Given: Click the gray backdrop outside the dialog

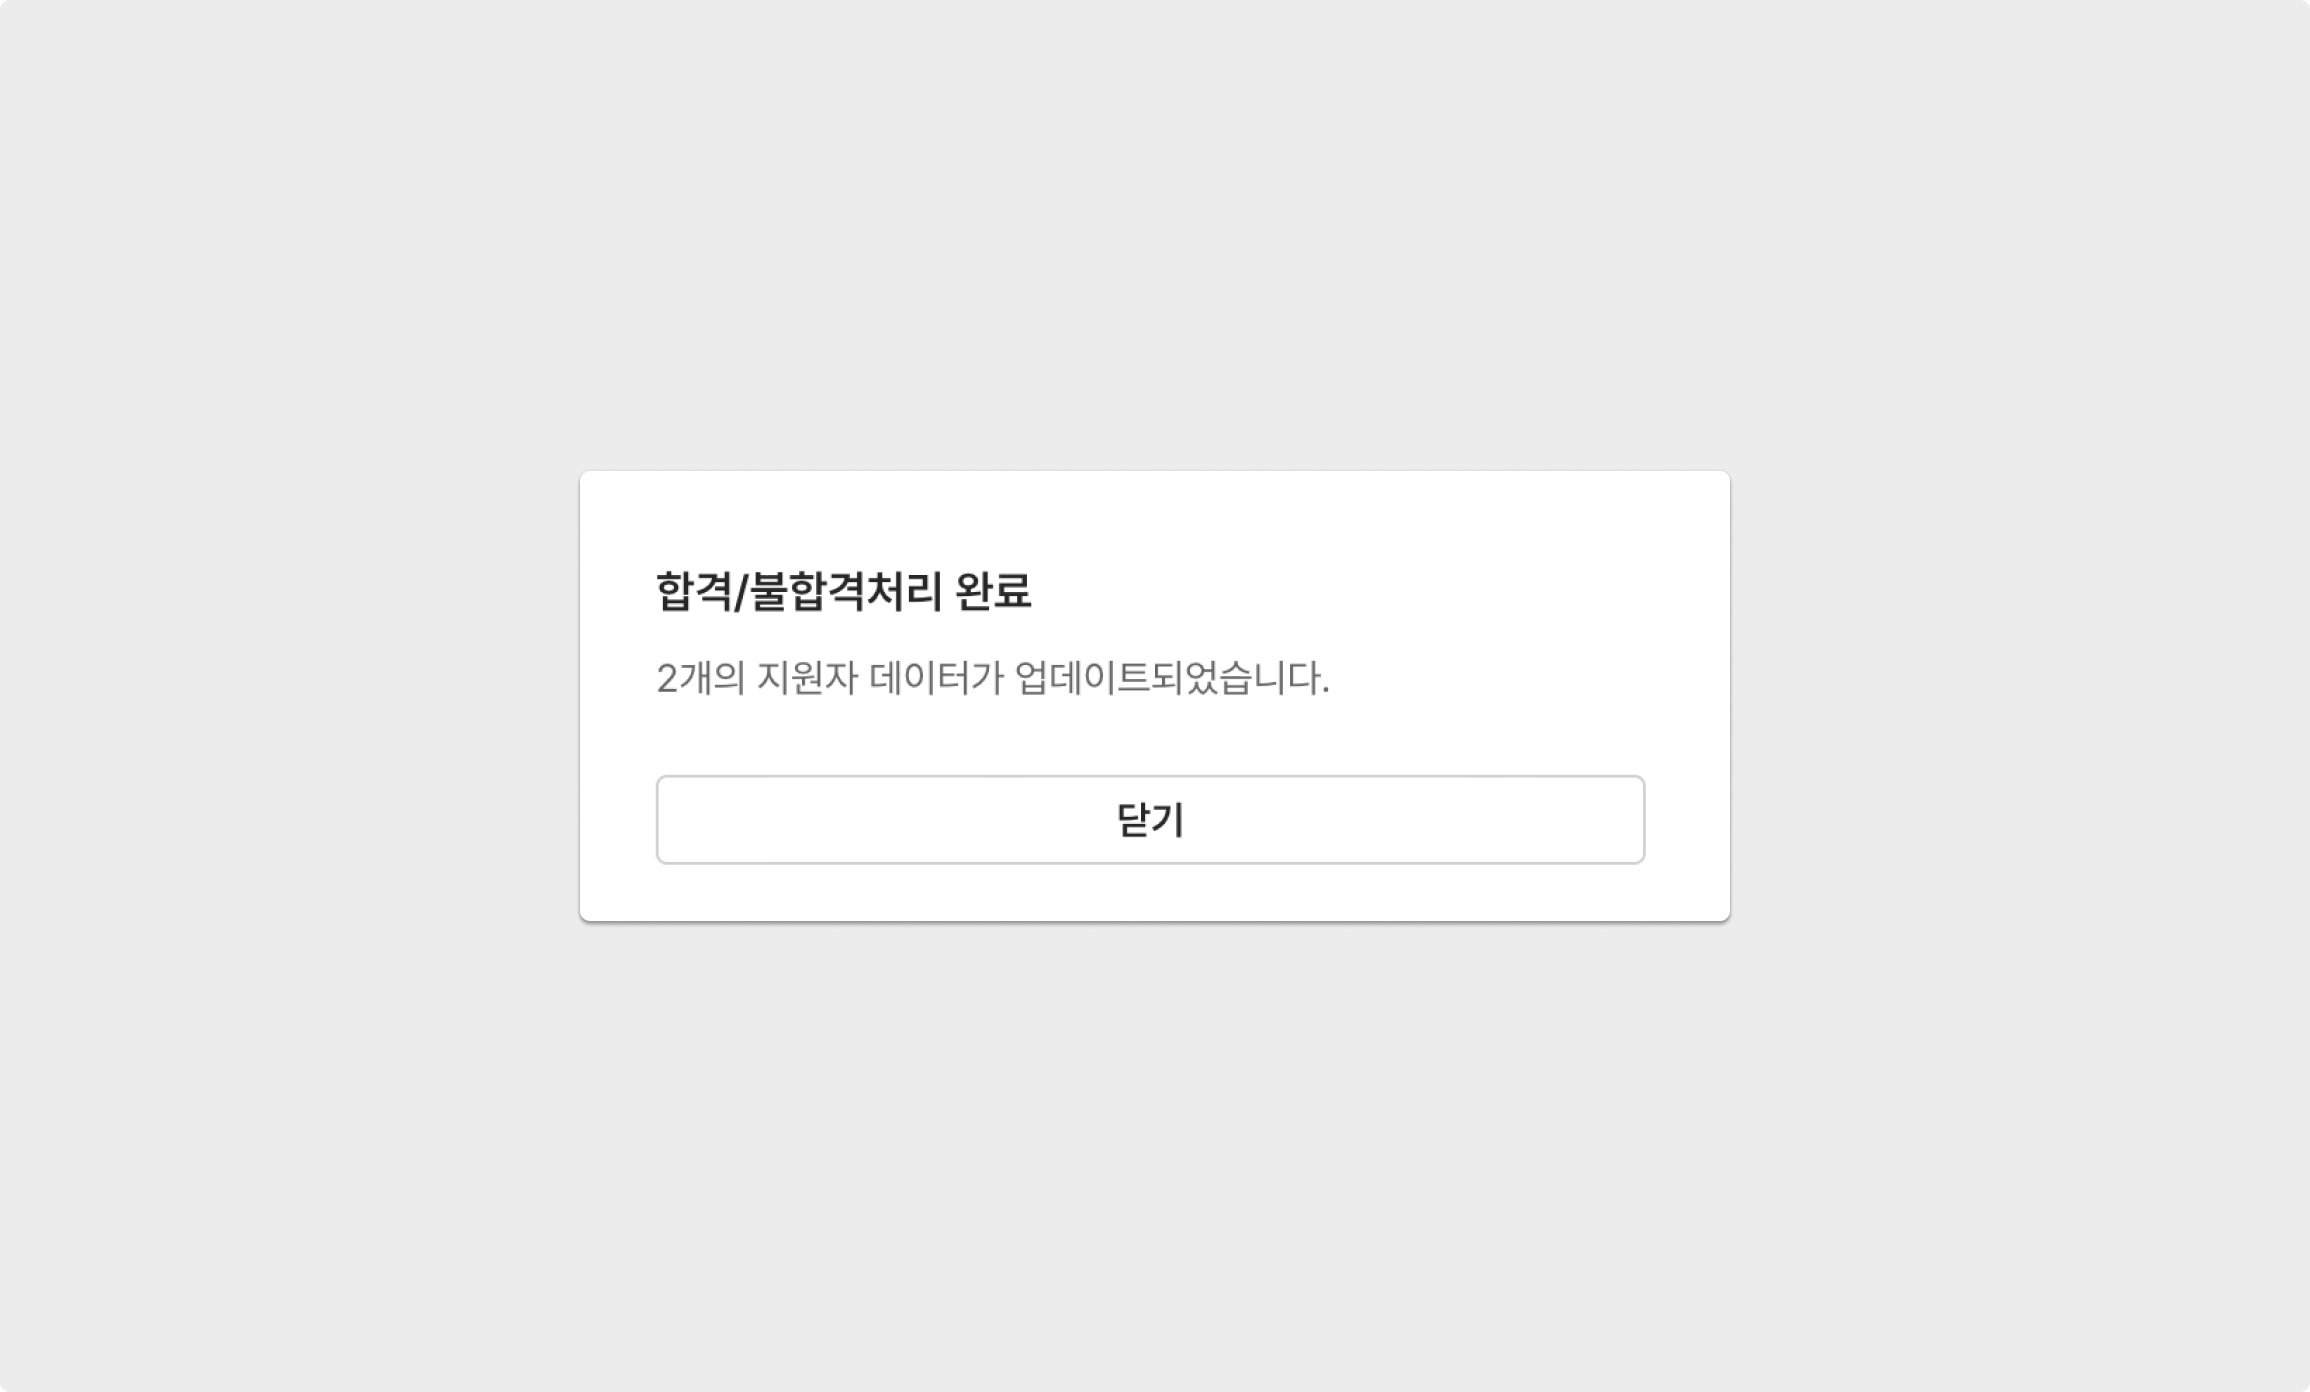Looking at the screenshot, I should pyautogui.click(x=290, y=700).
